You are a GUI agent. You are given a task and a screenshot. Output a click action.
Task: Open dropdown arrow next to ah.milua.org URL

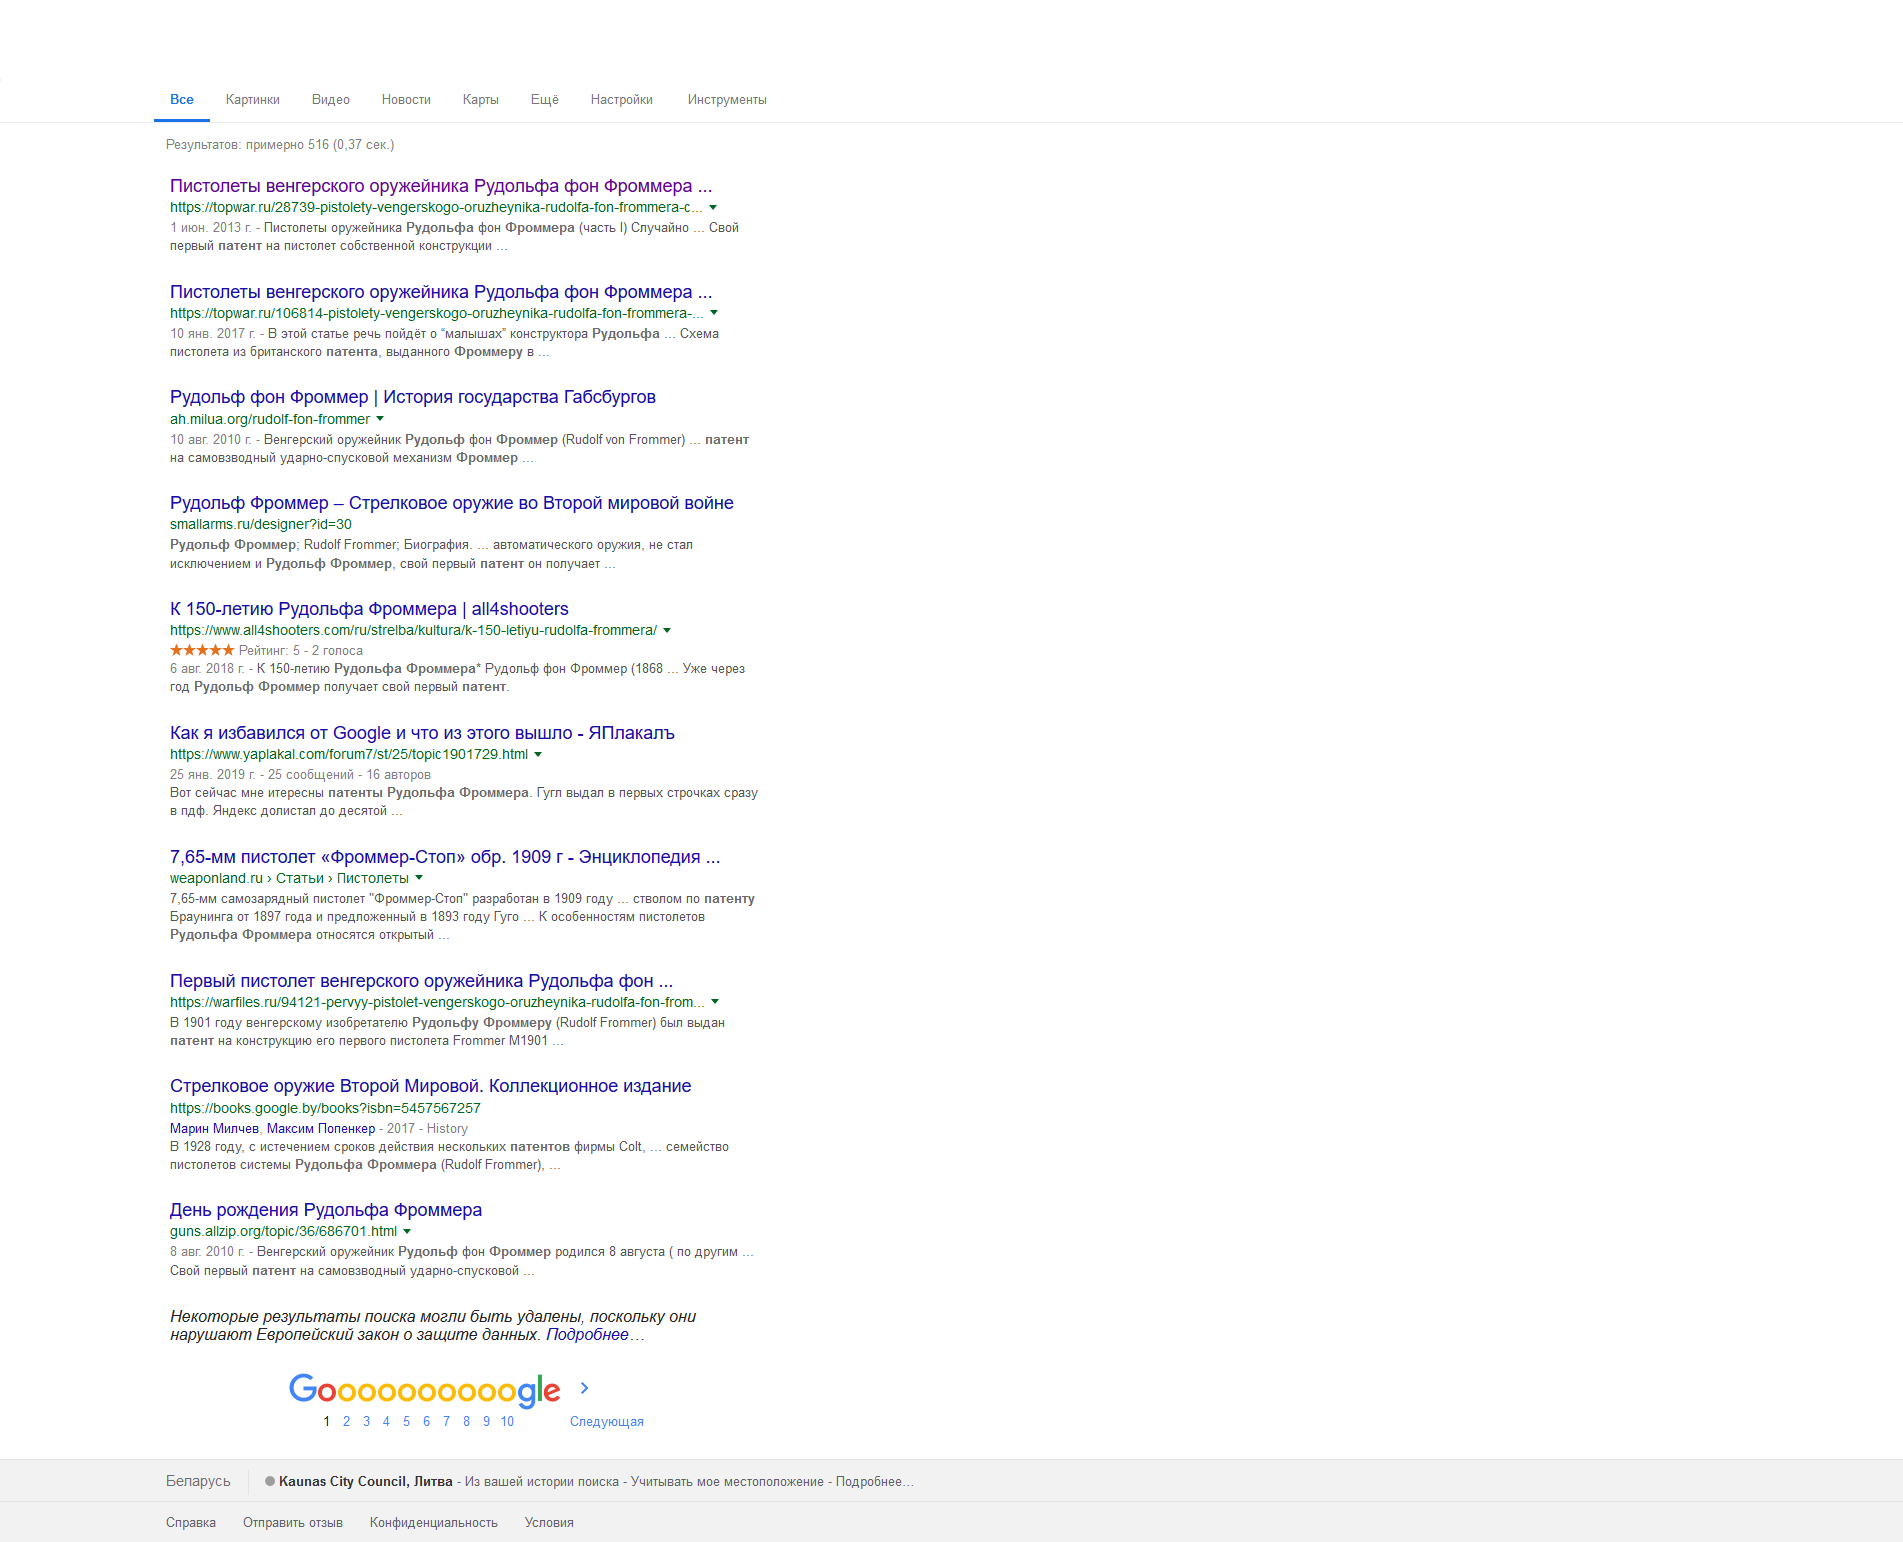click(x=380, y=419)
